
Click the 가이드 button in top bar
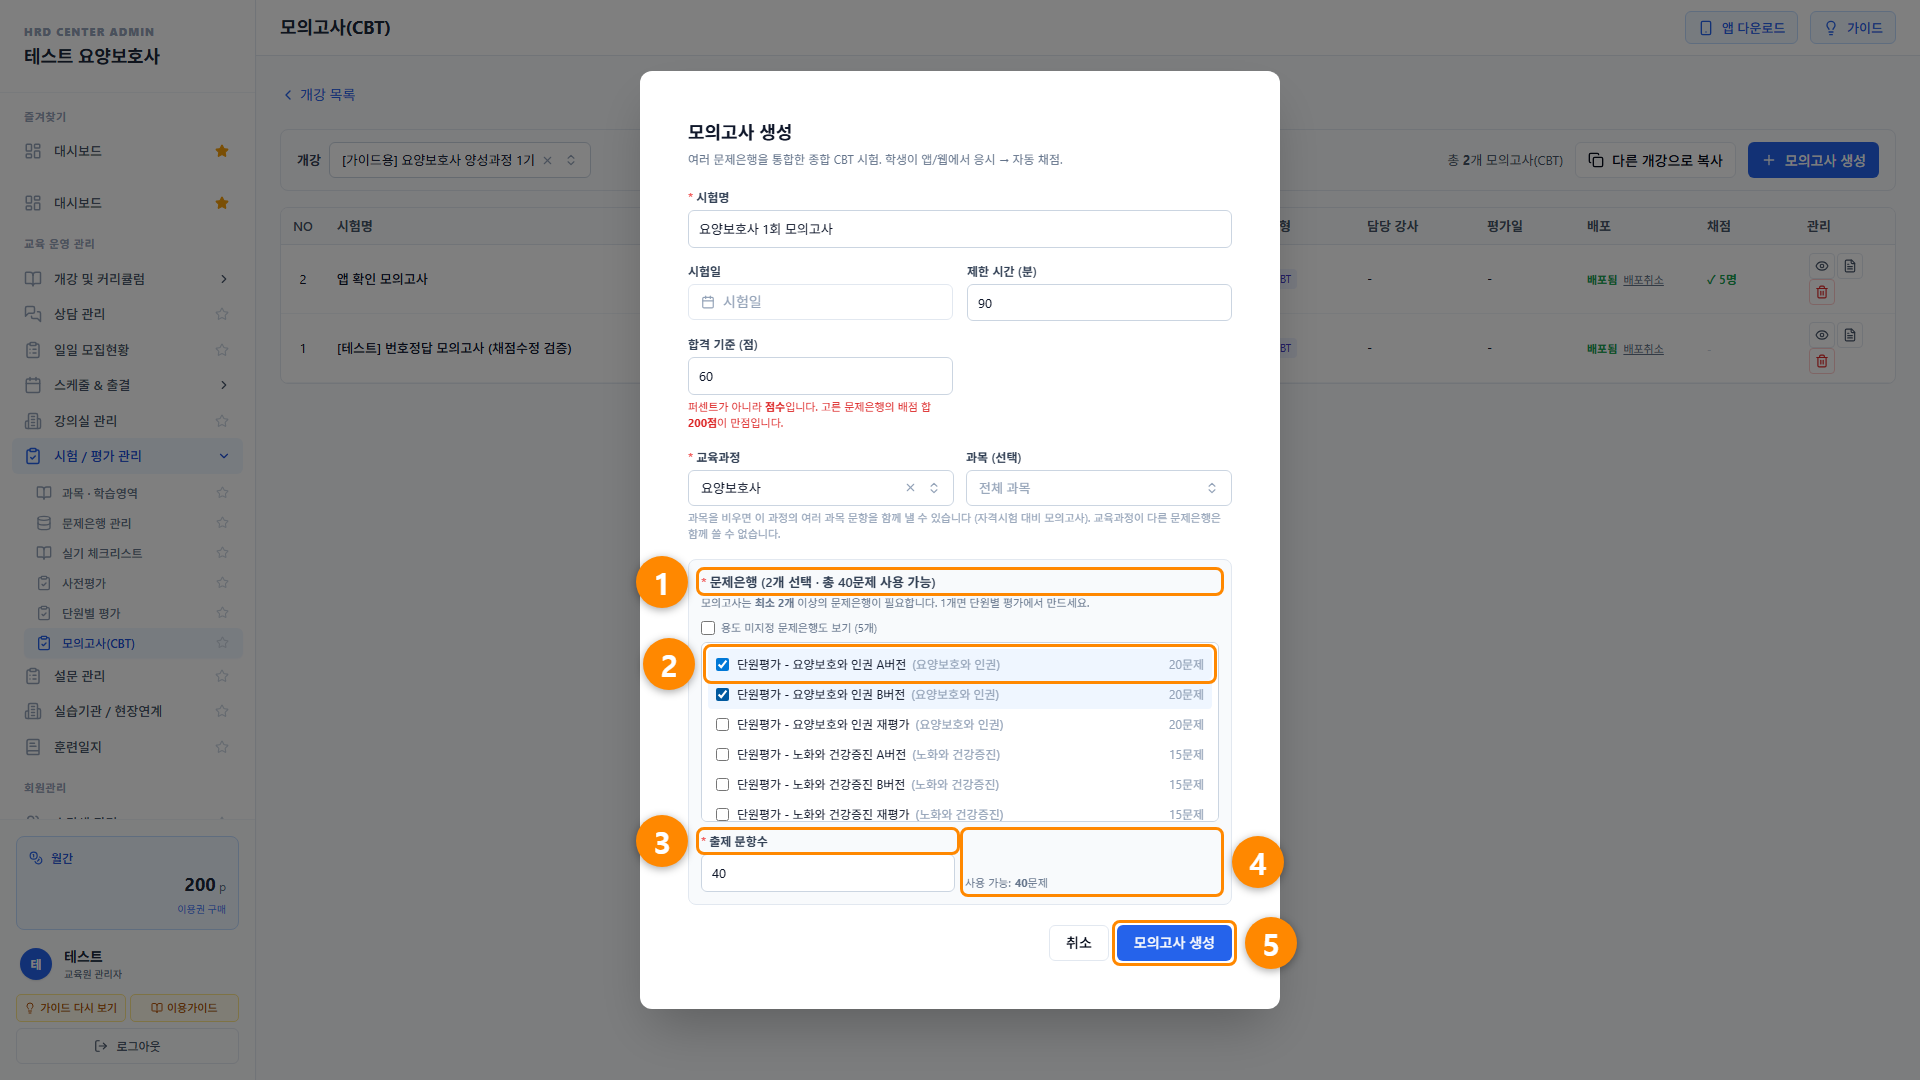(1852, 28)
